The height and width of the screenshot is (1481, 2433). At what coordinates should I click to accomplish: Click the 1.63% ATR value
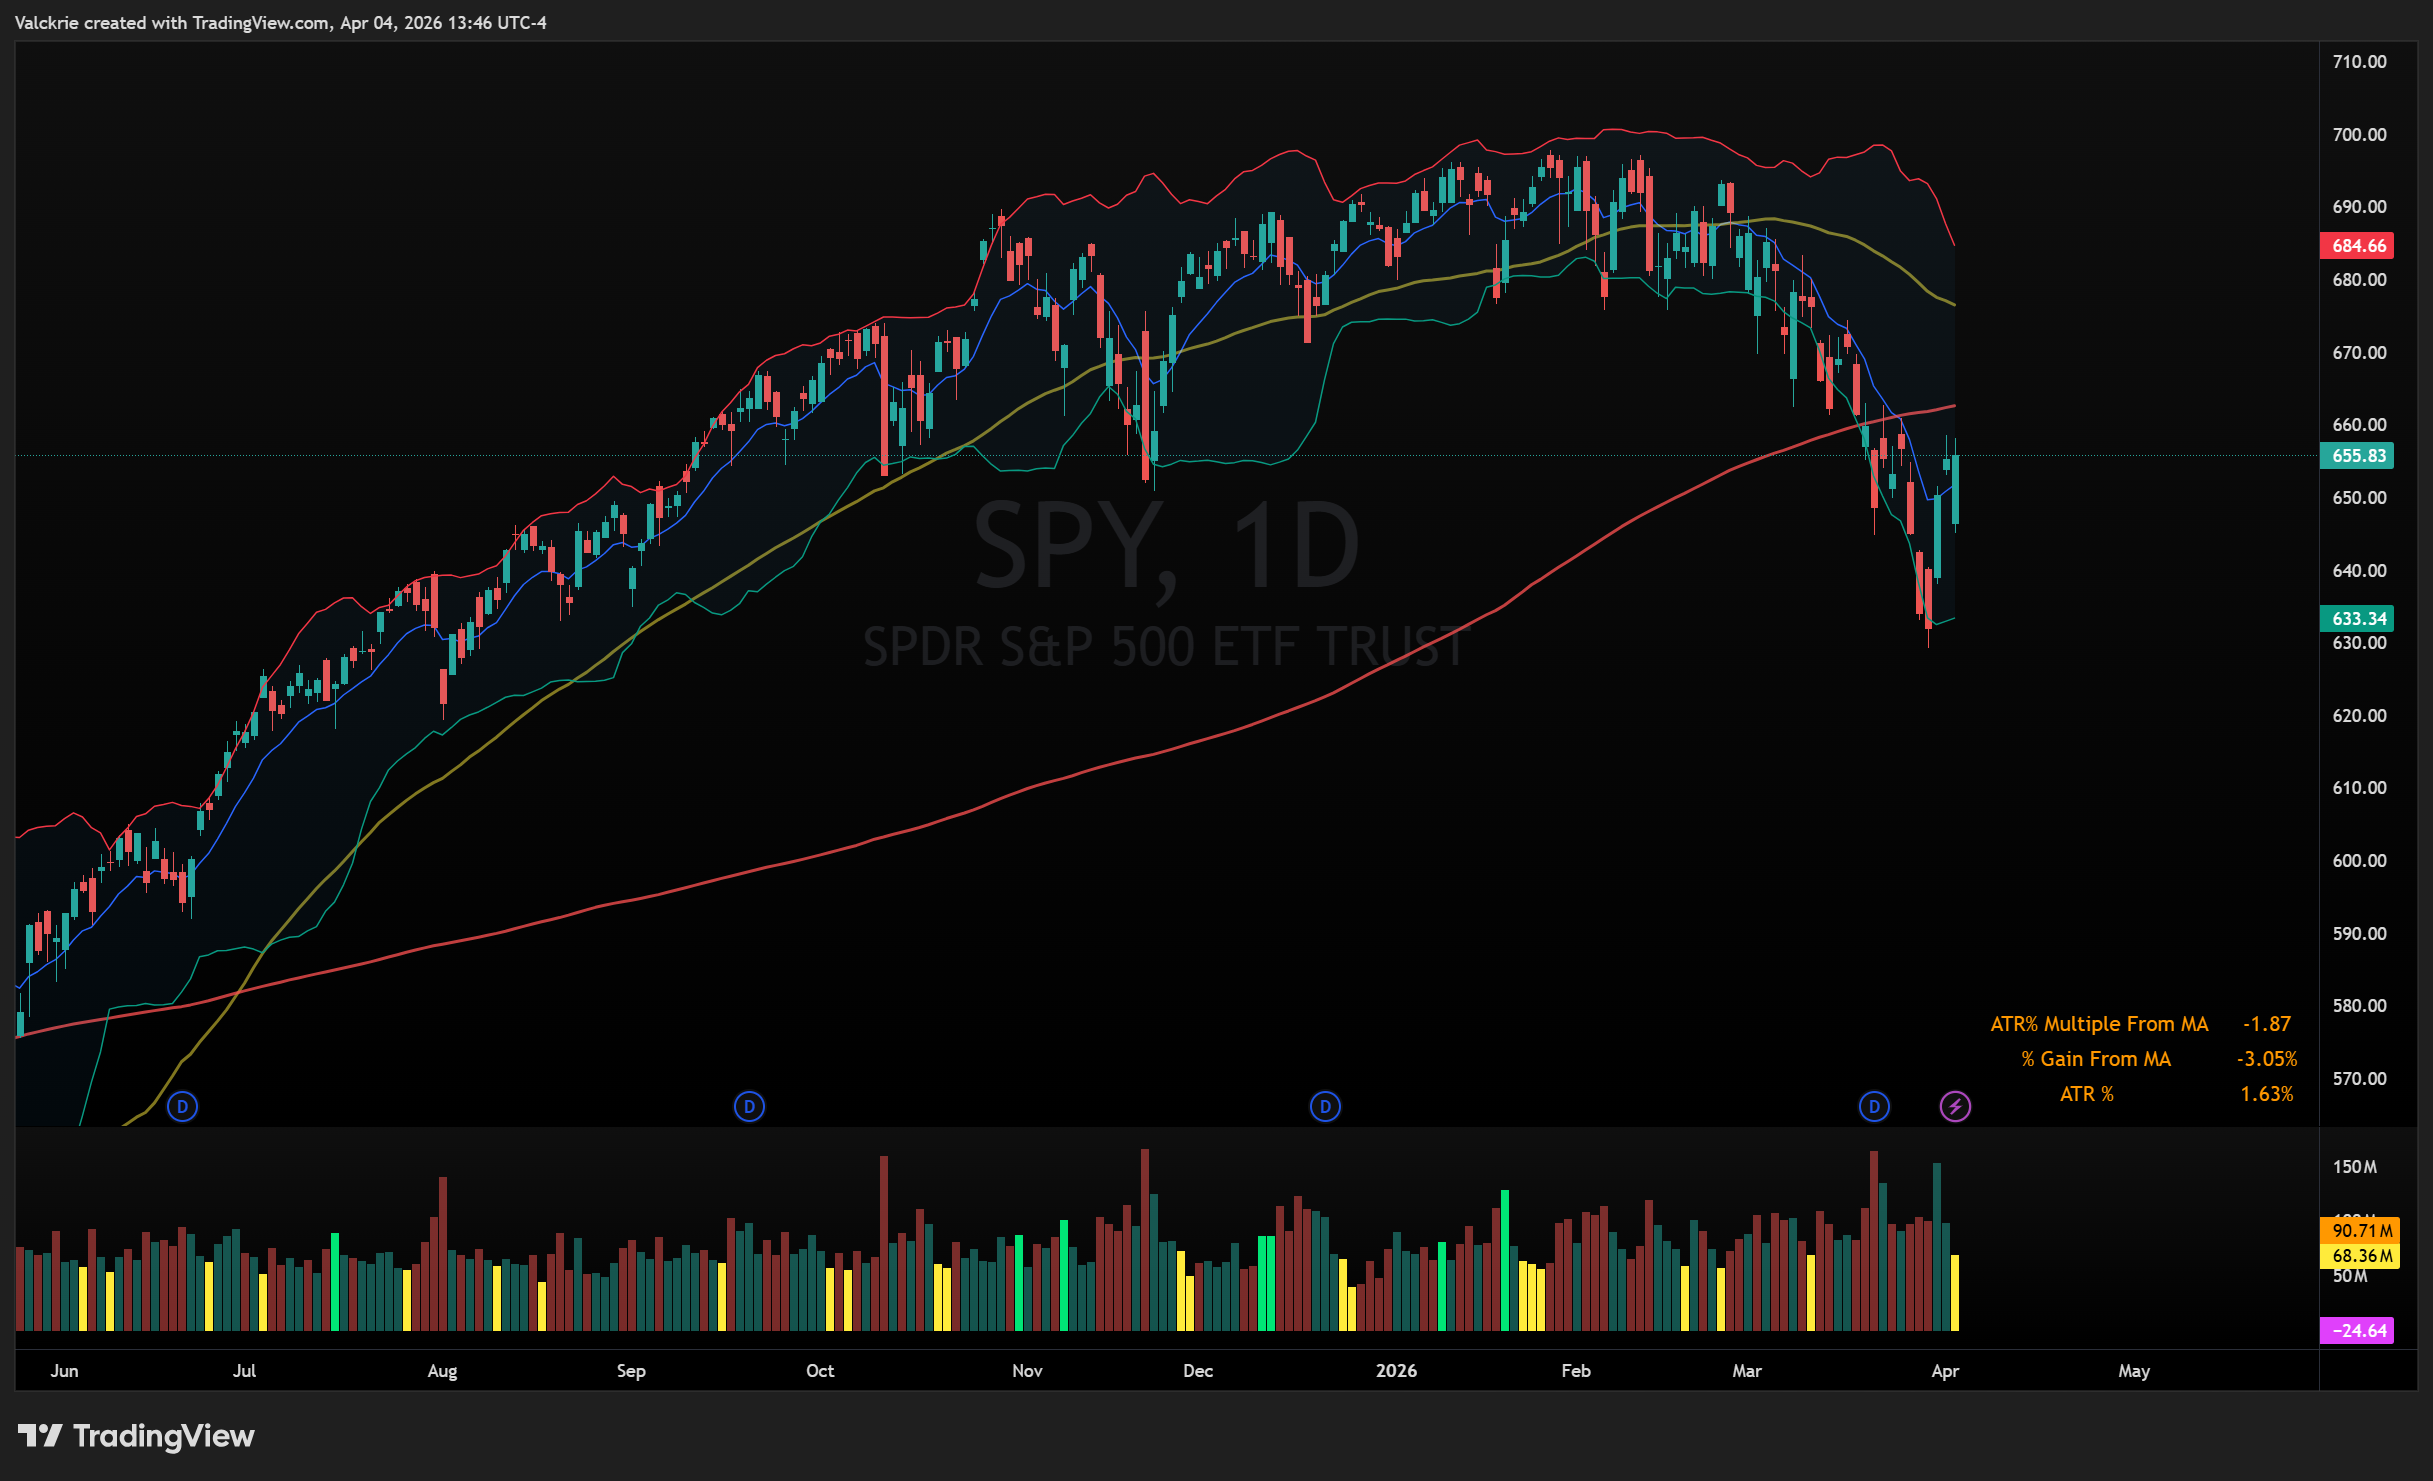2266,1094
